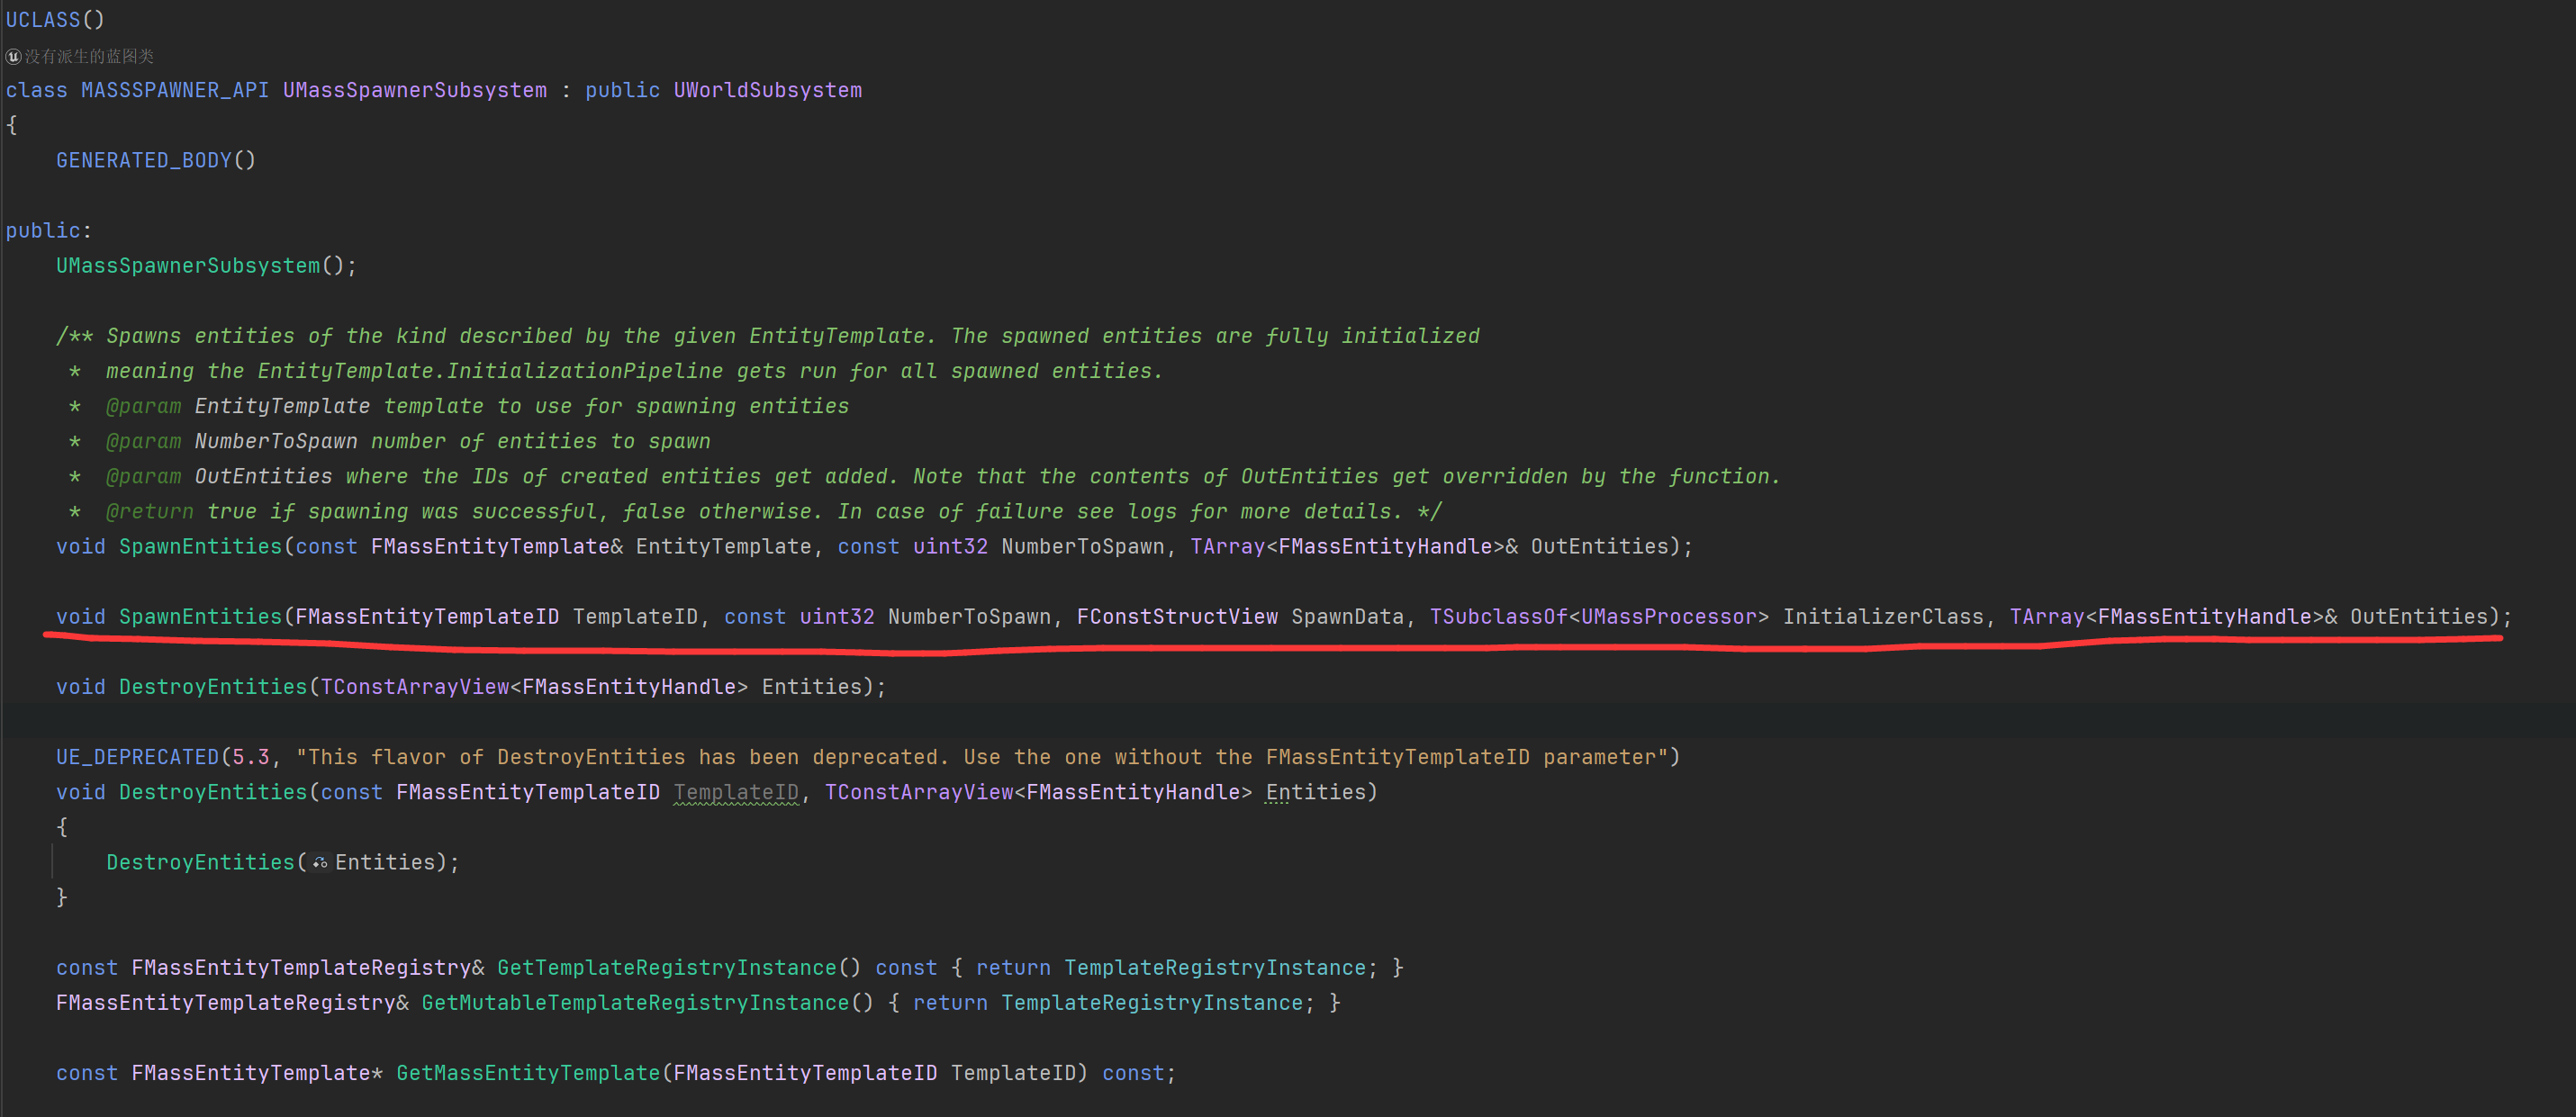Viewport: 2576px width, 1117px height.
Task: Click the MASSSPAWNER_API macro
Action: (174, 90)
